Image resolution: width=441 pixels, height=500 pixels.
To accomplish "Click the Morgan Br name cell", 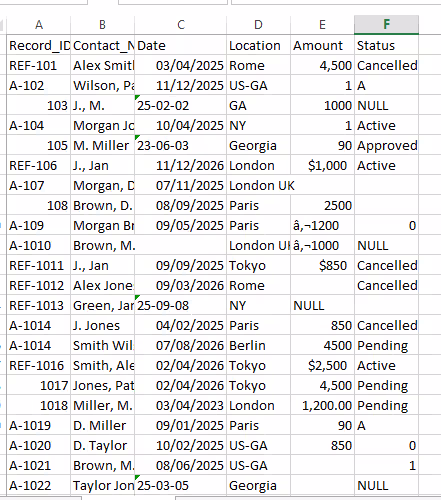I will 102,225.
